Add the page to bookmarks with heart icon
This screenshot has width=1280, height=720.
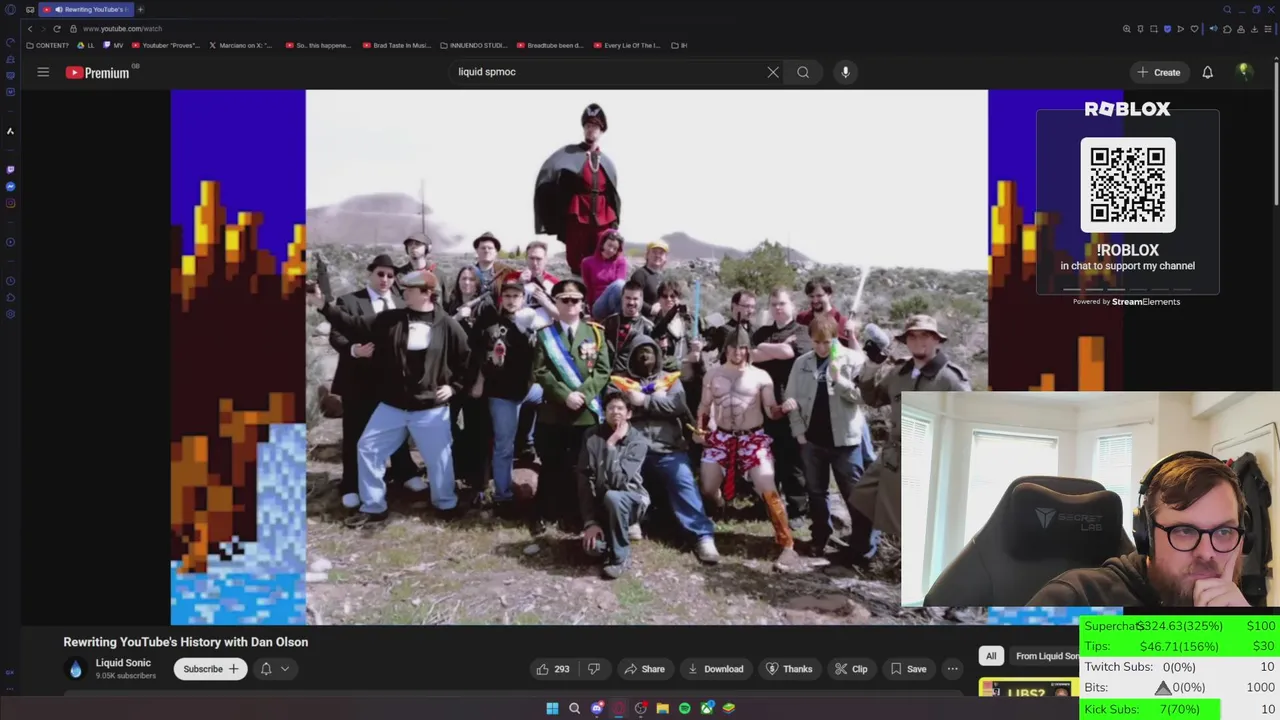tap(1194, 29)
